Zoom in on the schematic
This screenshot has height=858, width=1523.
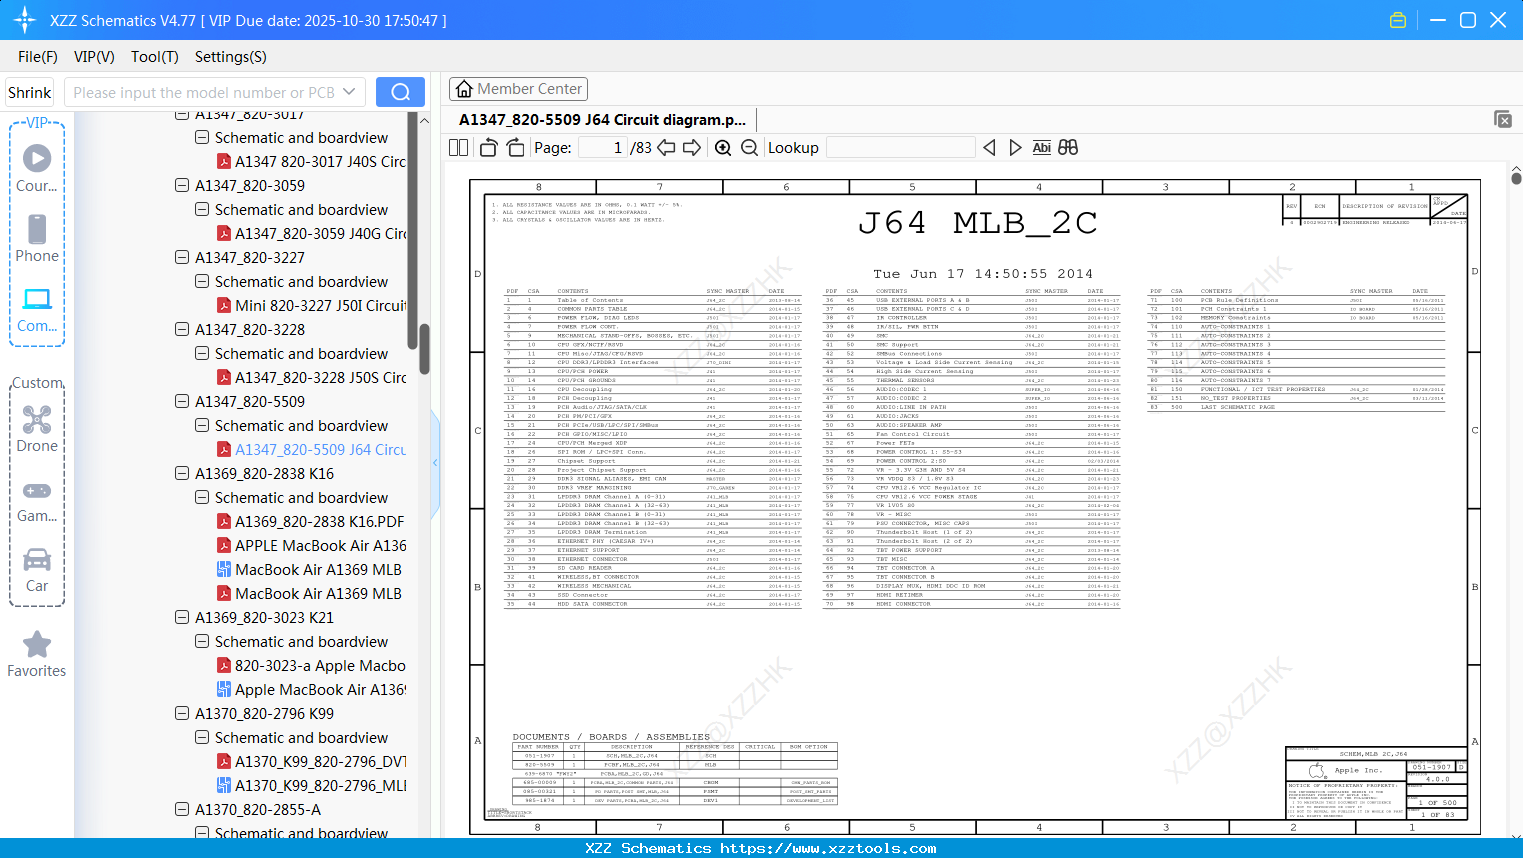(723, 148)
